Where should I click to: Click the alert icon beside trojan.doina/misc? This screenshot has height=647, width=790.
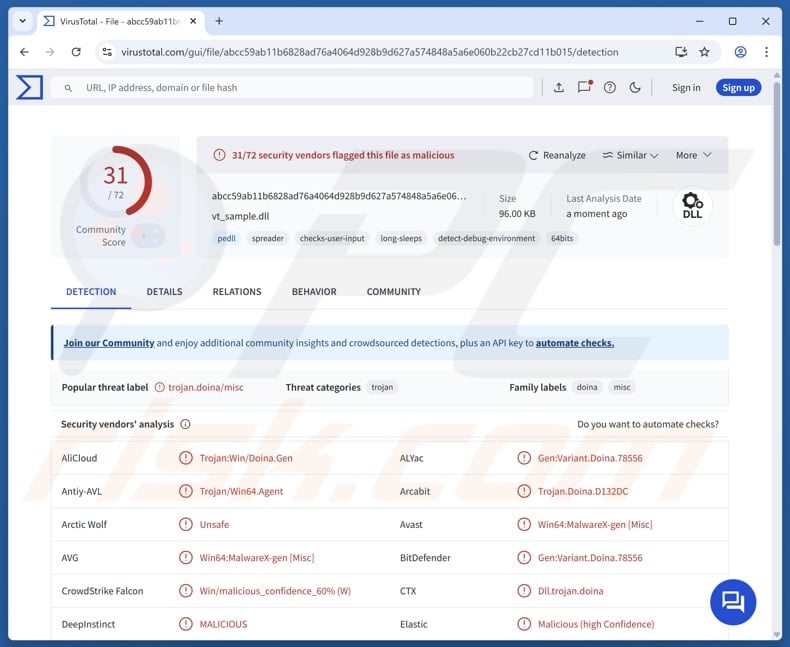pyautogui.click(x=159, y=387)
